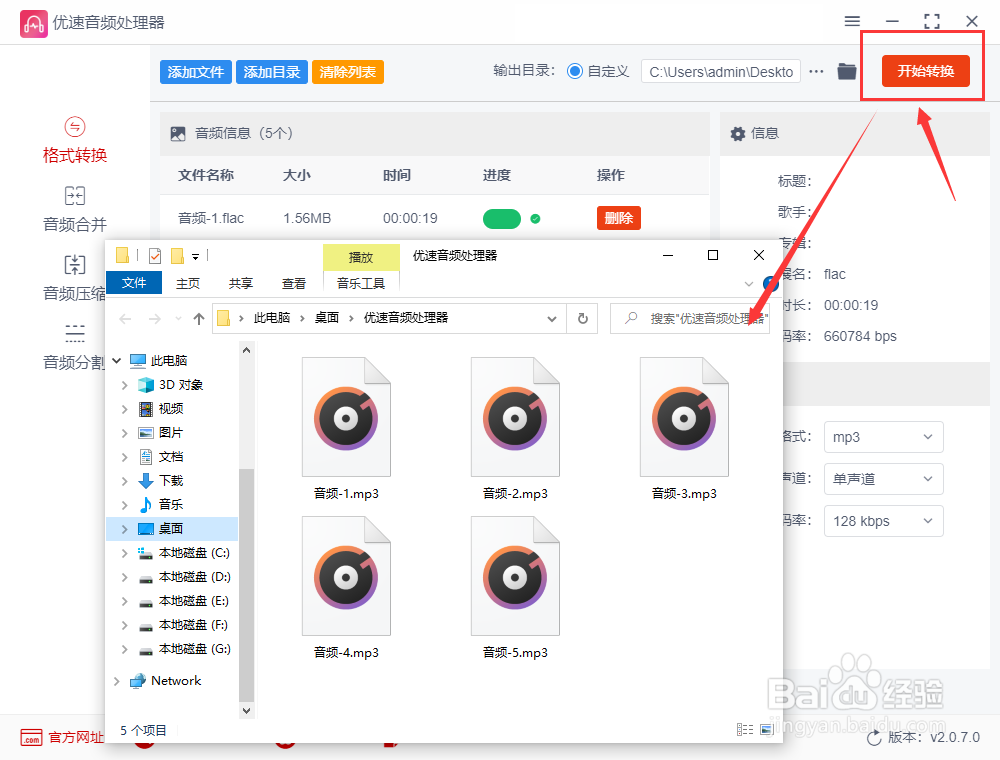Click the green progress bar of 音频-1.flac
Image resolution: width=1000 pixels, height=760 pixels.
(x=502, y=219)
